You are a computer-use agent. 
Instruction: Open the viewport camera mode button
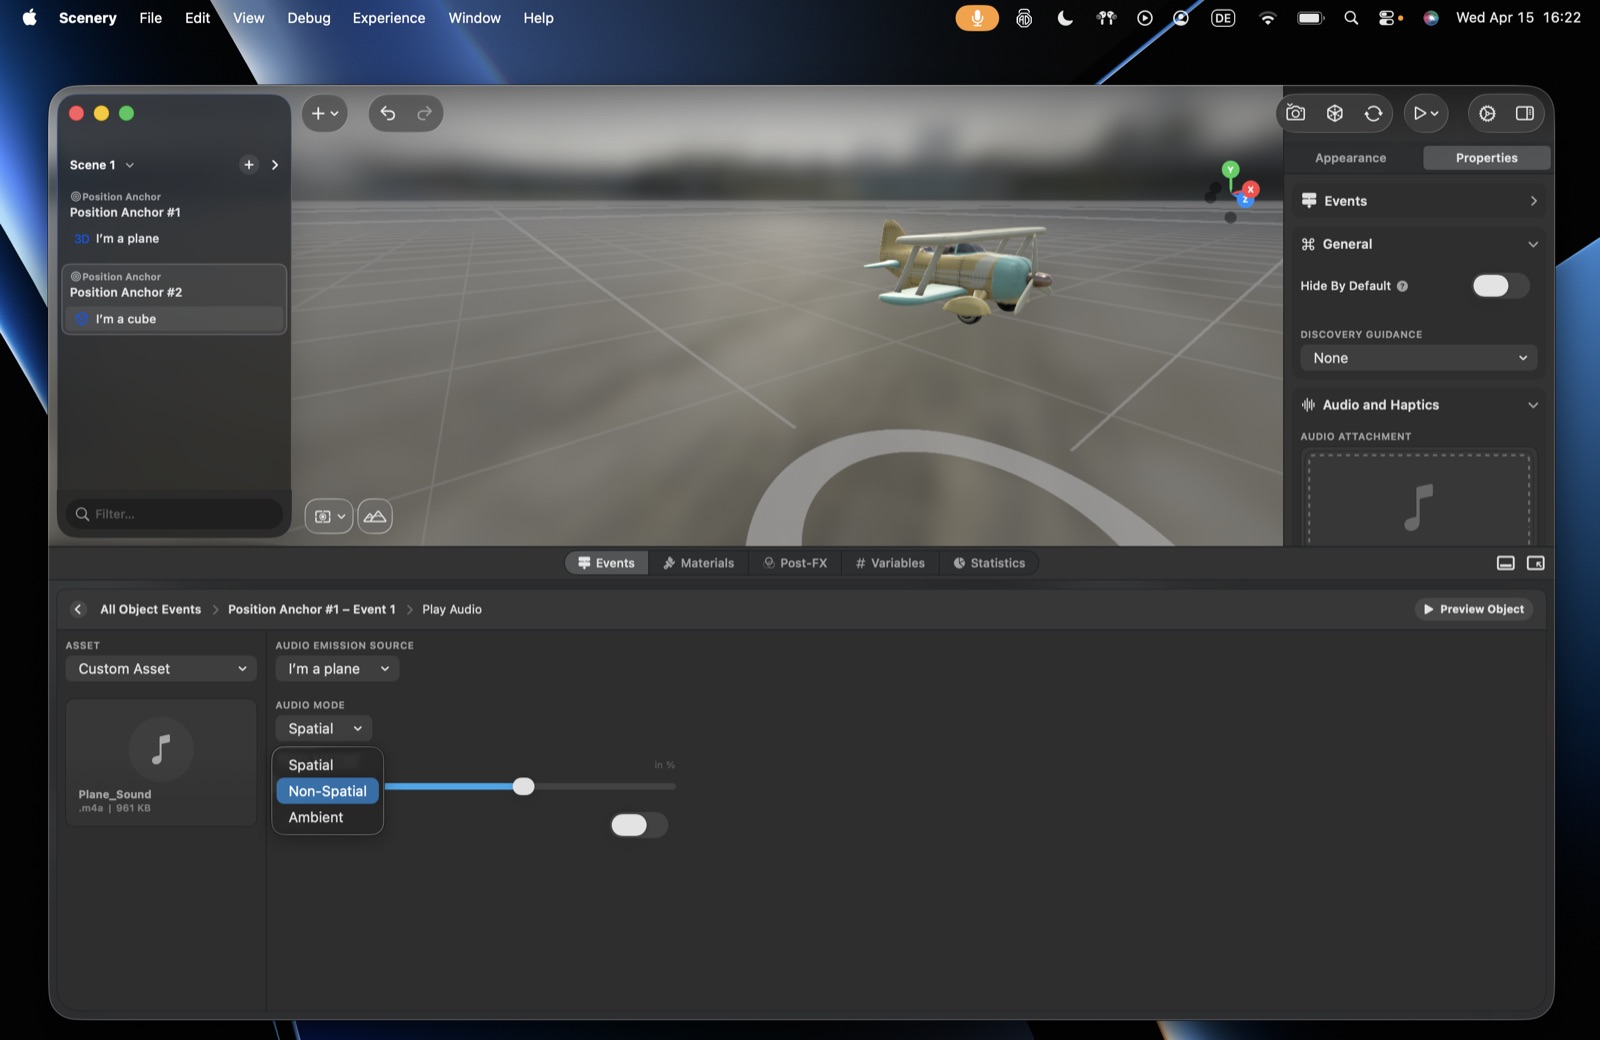329,516
